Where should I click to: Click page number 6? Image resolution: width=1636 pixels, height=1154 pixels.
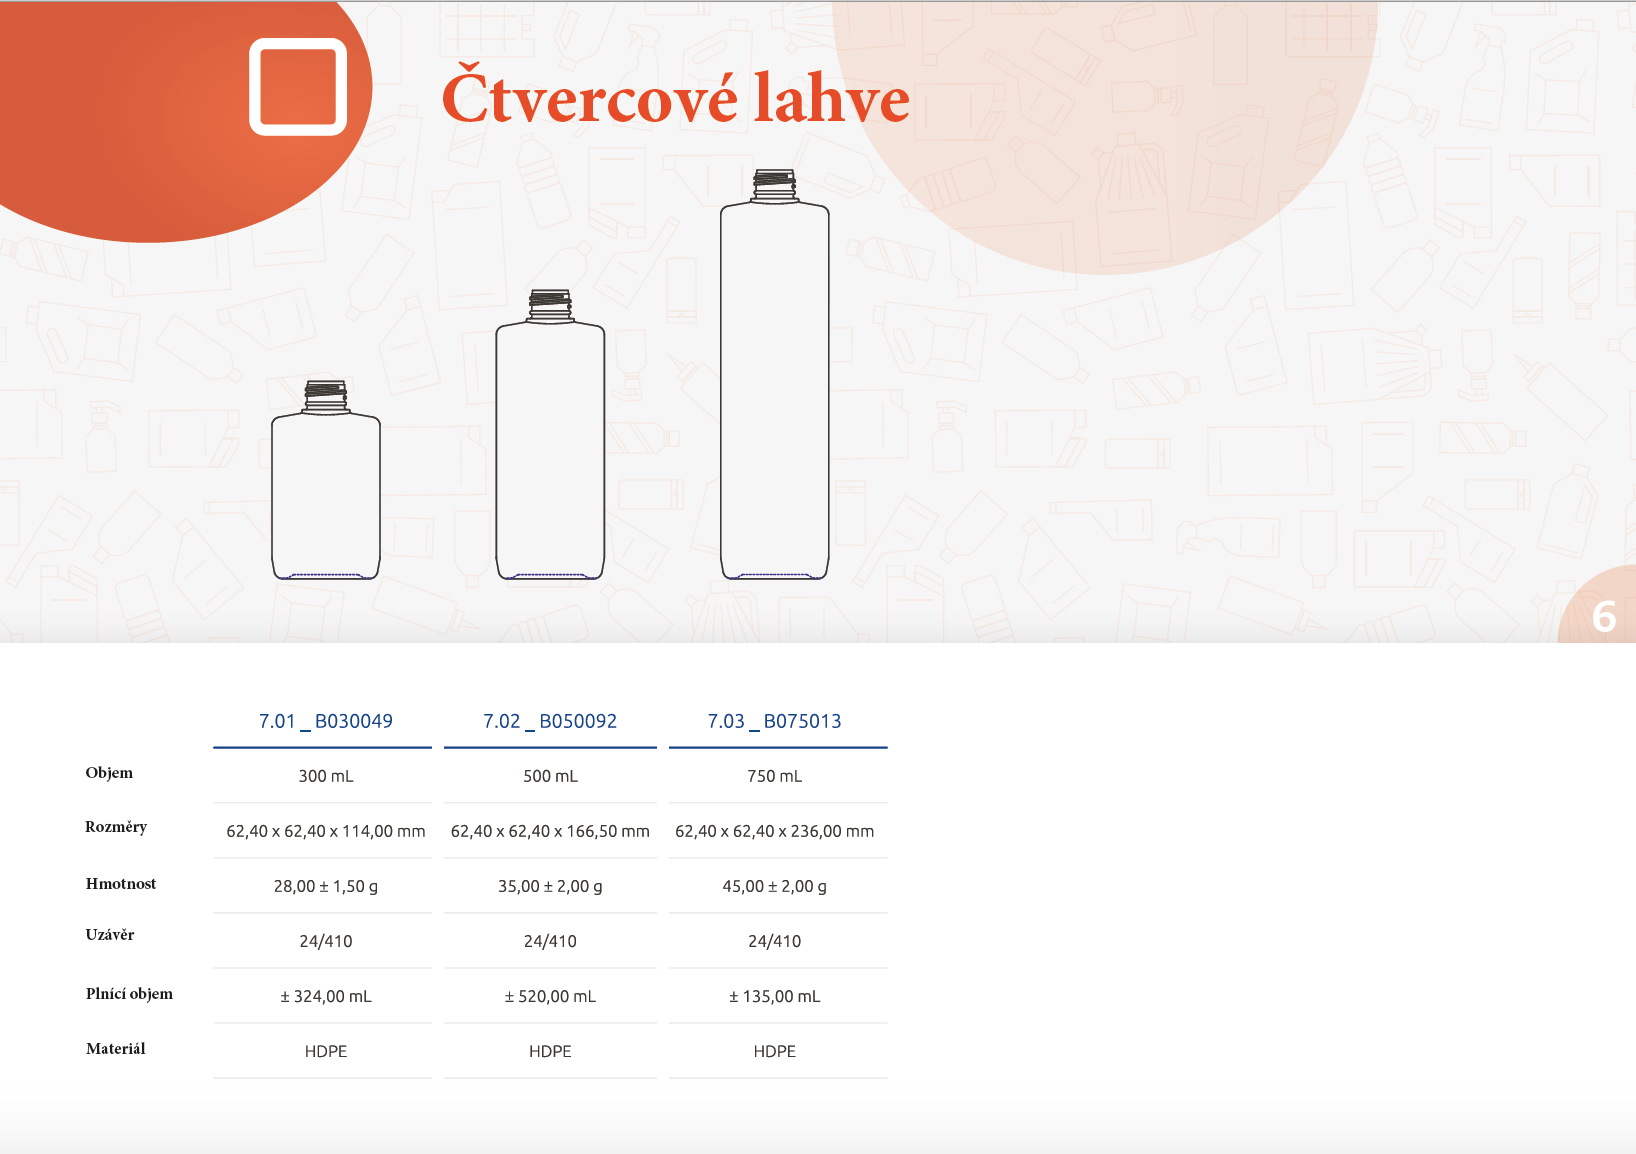1604,617
